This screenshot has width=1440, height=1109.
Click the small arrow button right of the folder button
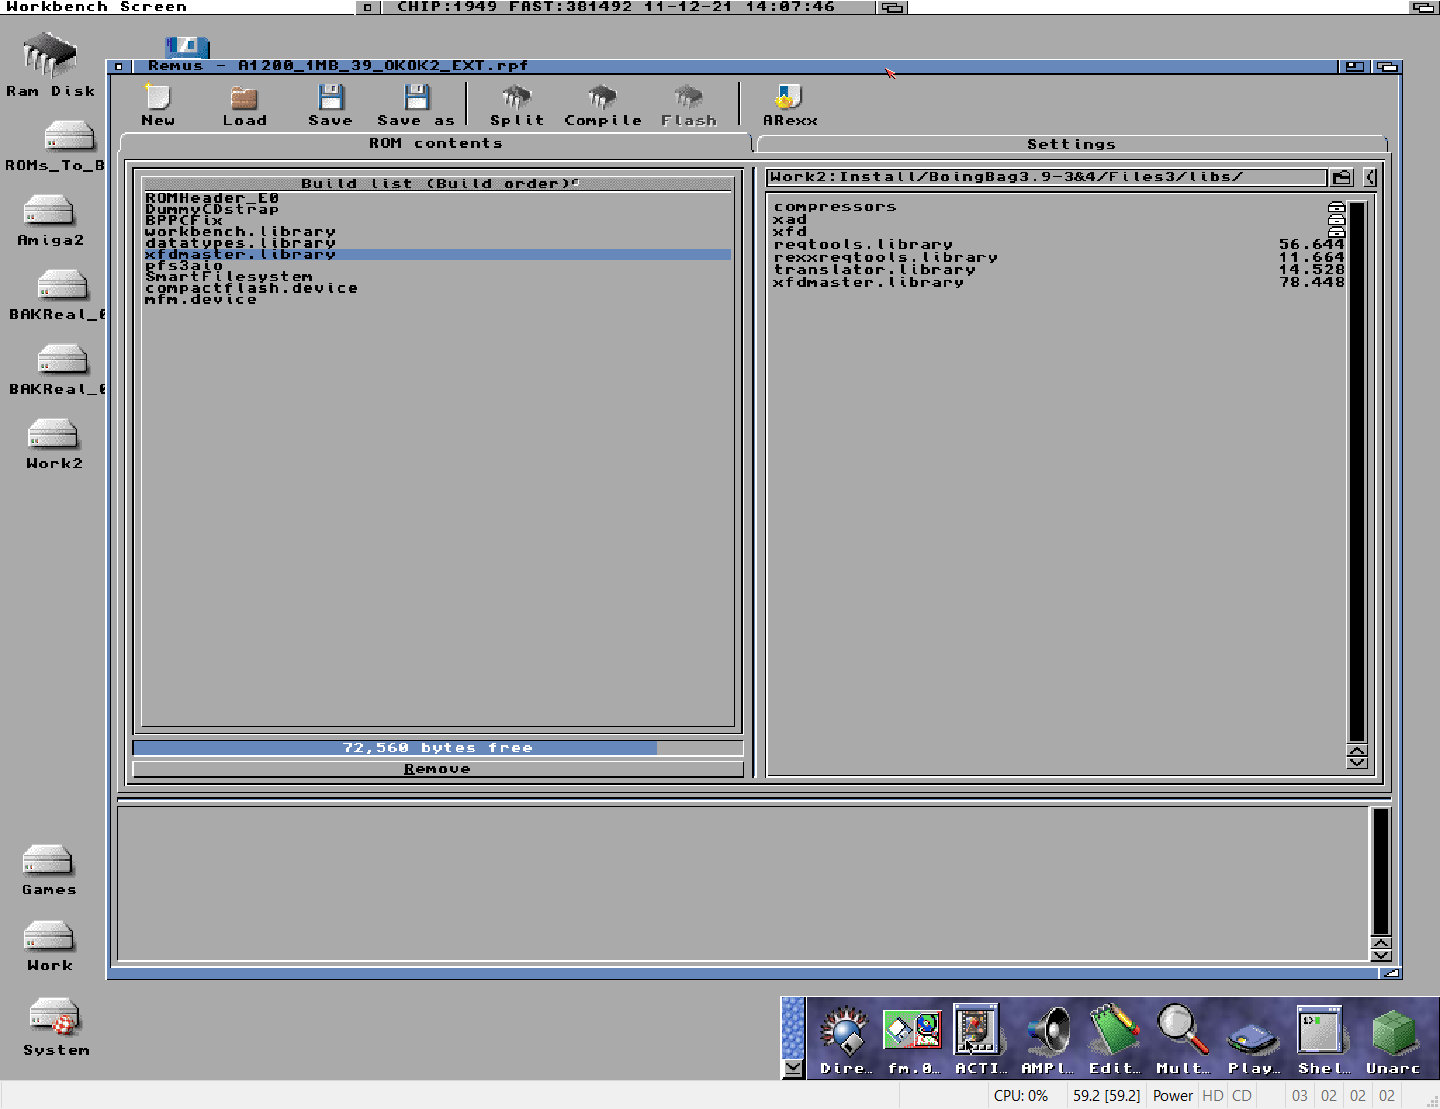click(x=1370, y=177)
